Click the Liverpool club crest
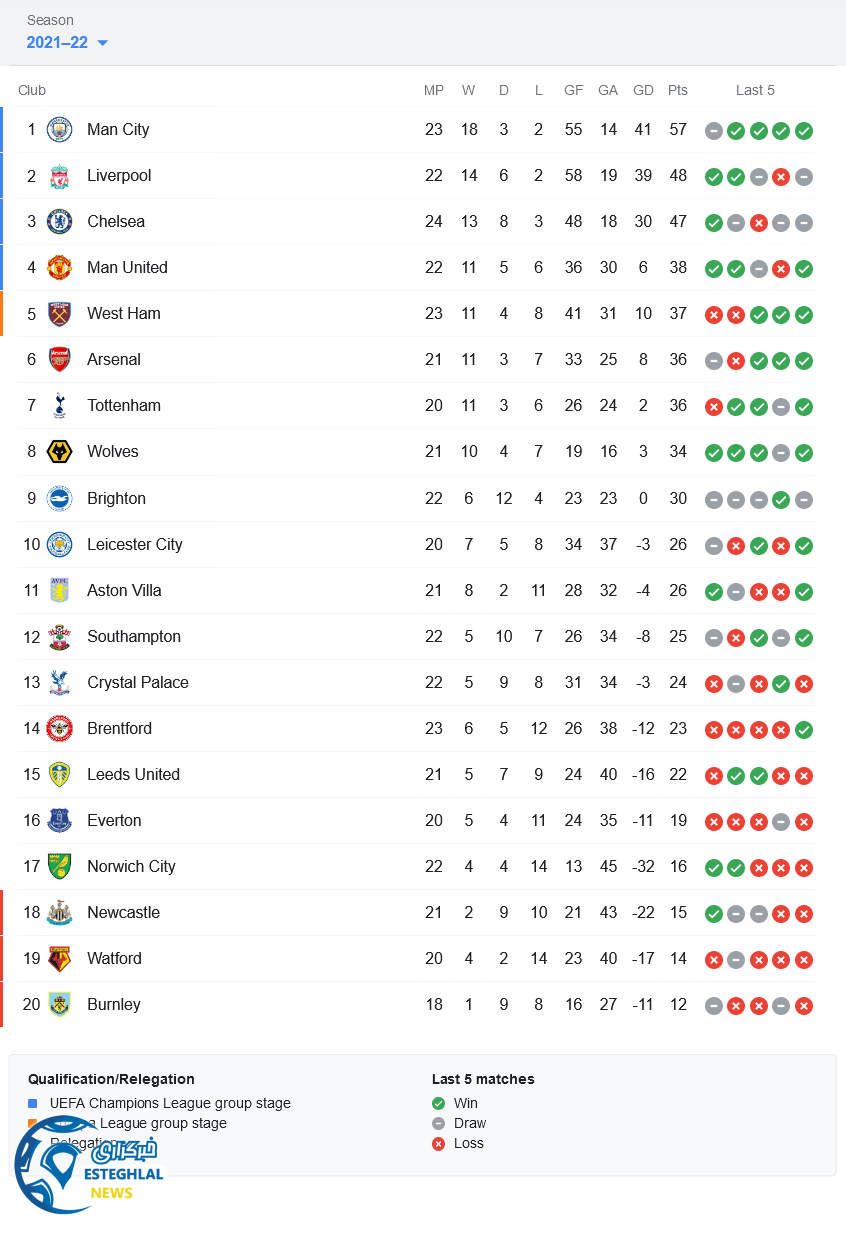This screenshot has width=846, height=1239. (x=59, y=176)
